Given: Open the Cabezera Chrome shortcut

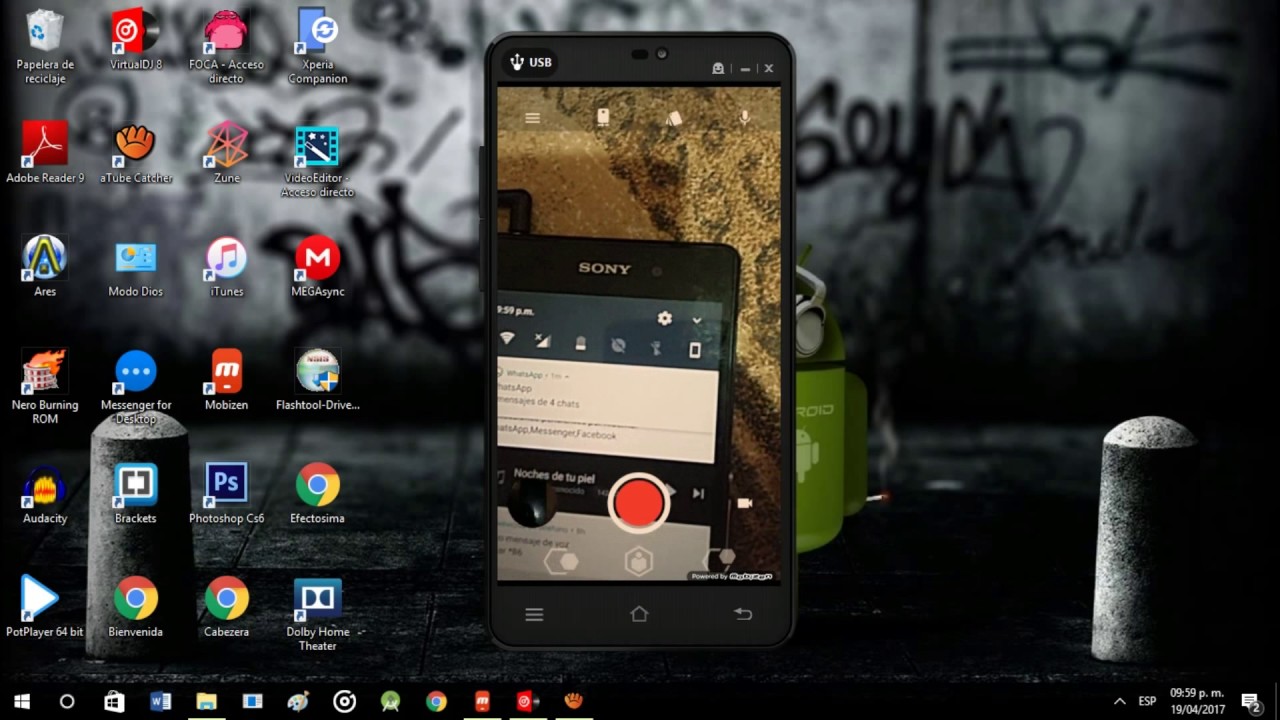Looking at the screenshot, I should coord(227,607).
